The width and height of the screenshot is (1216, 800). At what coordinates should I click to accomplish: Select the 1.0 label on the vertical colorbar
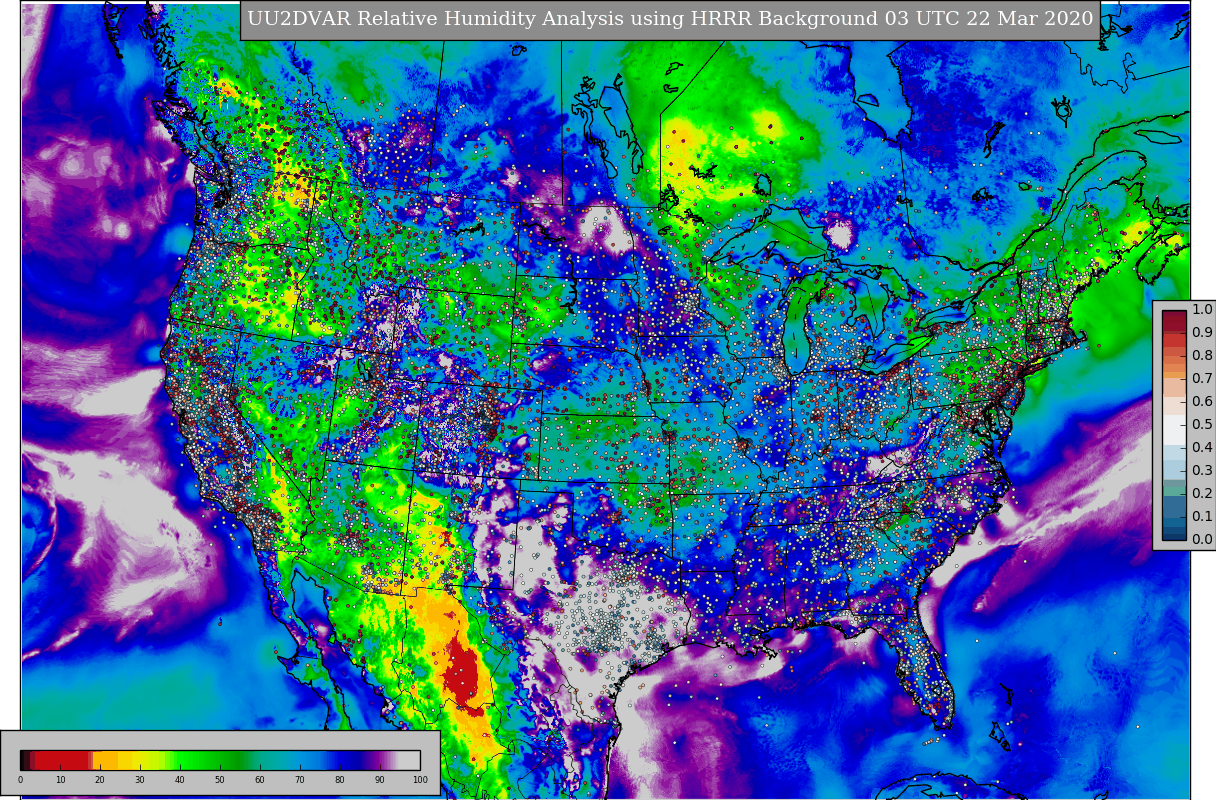click(1202, 309)
